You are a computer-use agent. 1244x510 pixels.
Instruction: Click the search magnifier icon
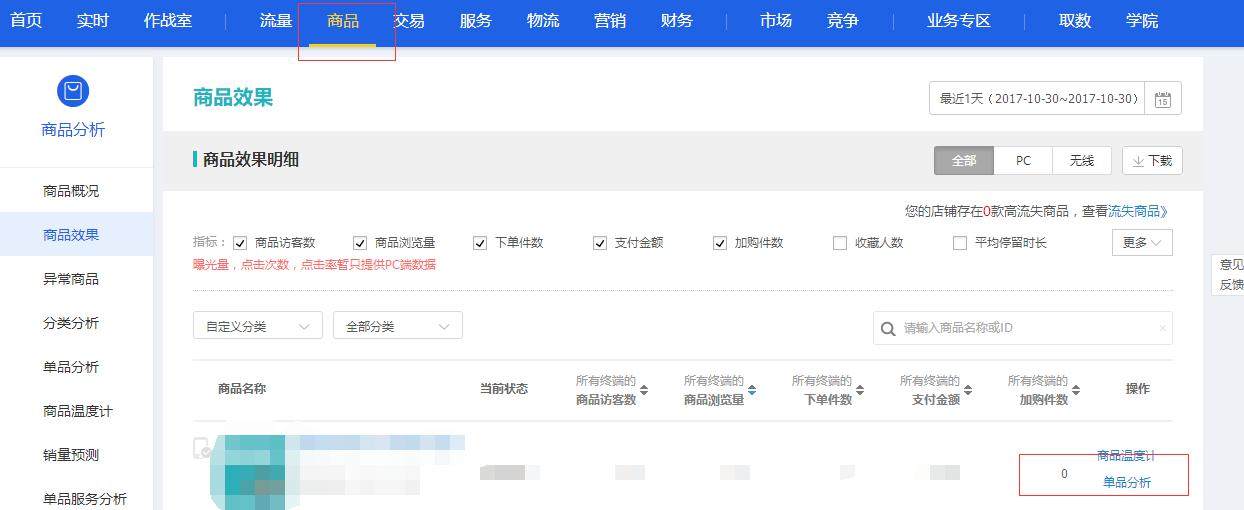coord(888,329)
